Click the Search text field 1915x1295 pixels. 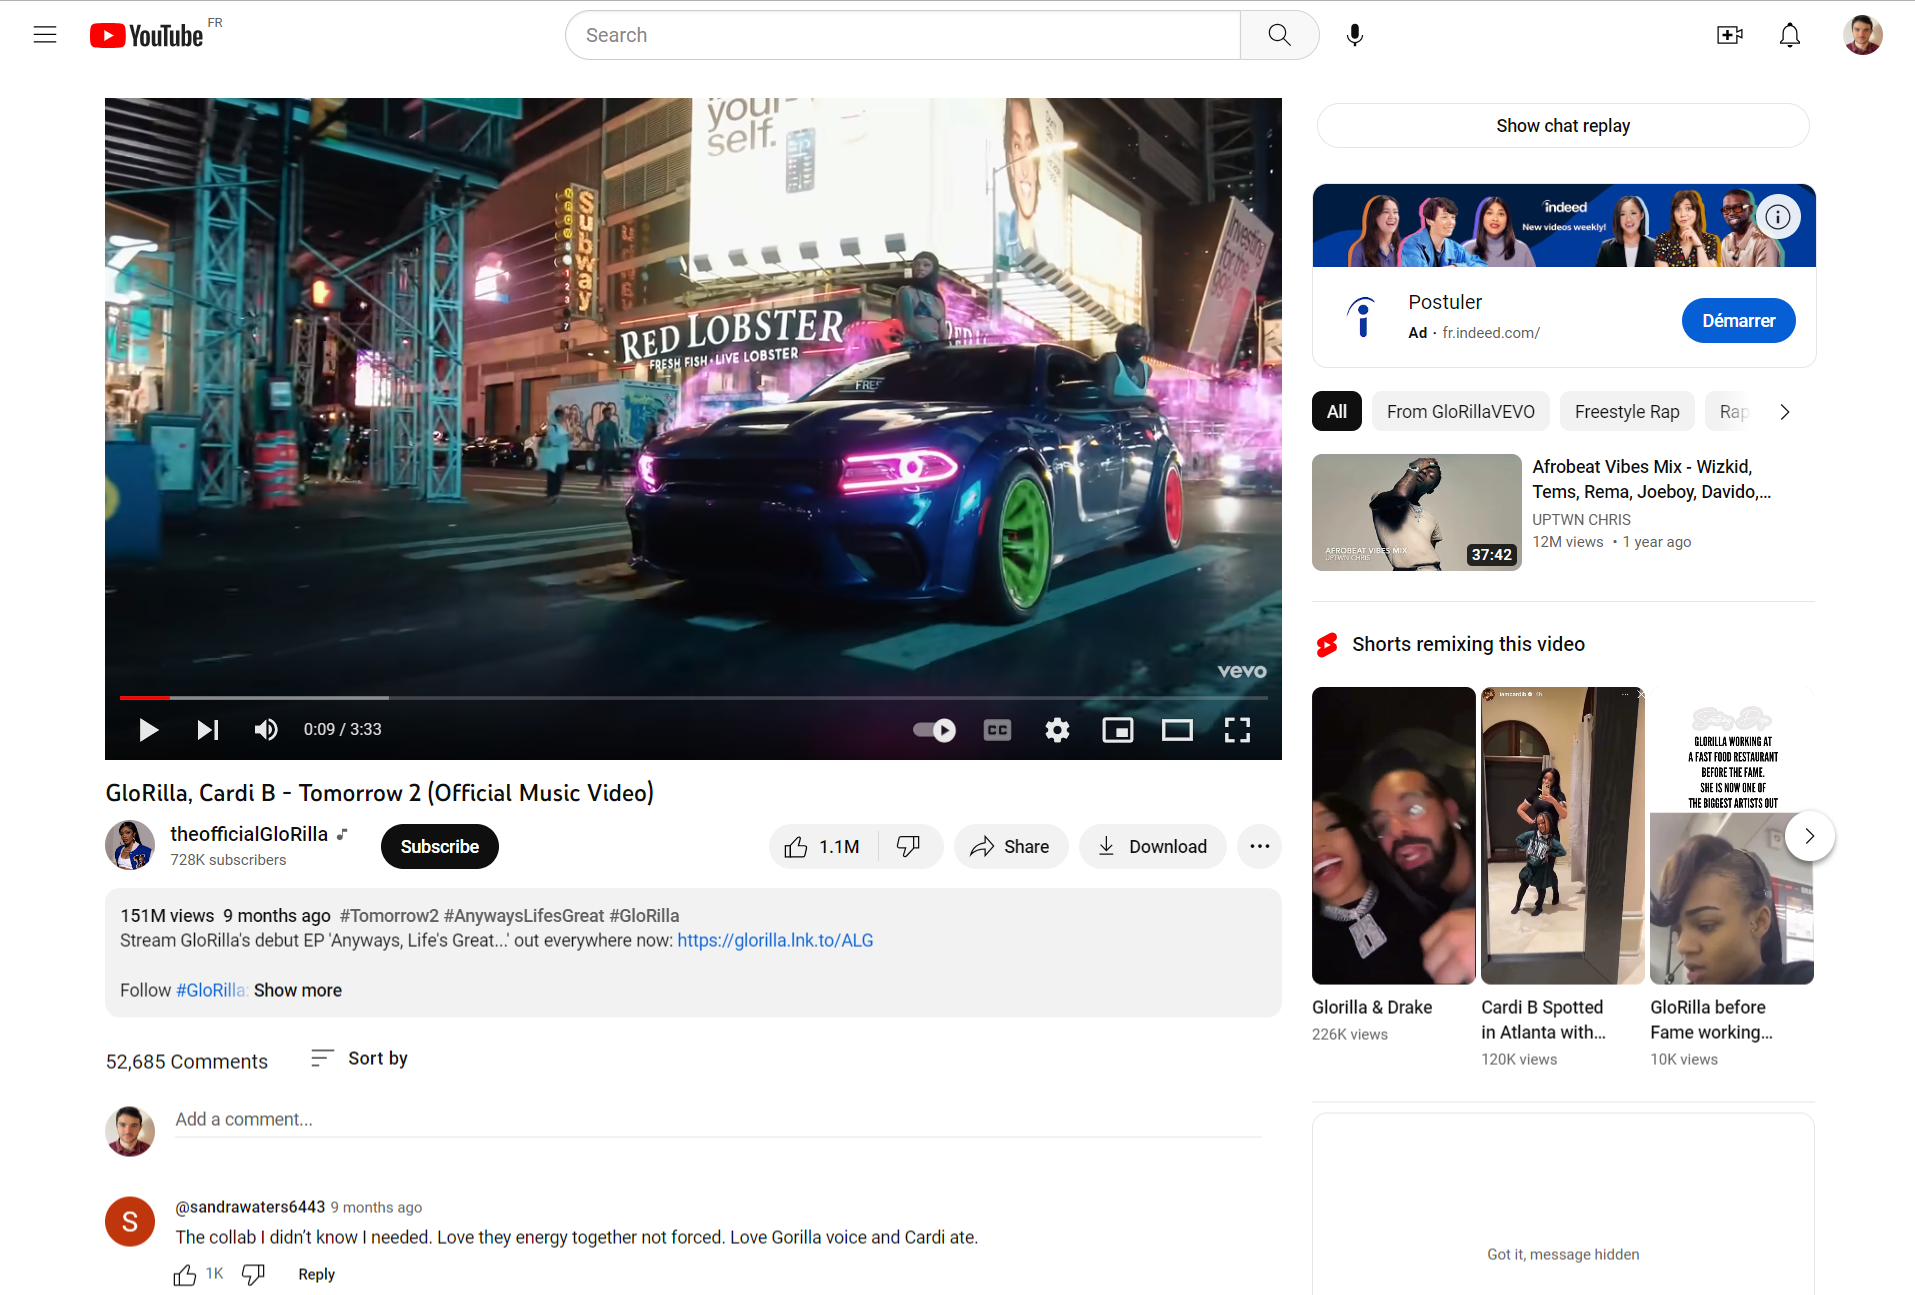coord(903,35)
